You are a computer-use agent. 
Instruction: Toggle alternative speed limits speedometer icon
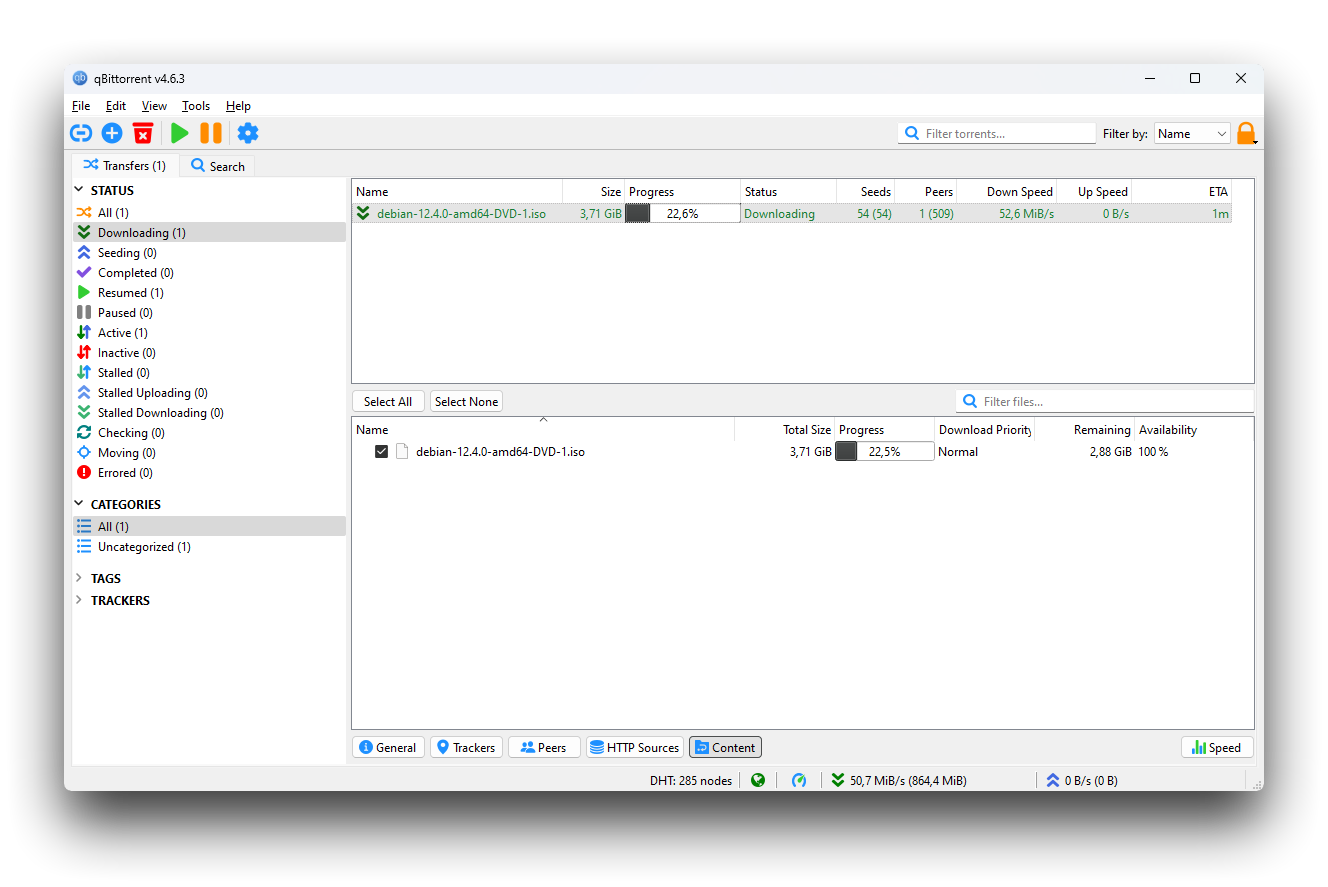pyautogui.click(x=799, y=780)
